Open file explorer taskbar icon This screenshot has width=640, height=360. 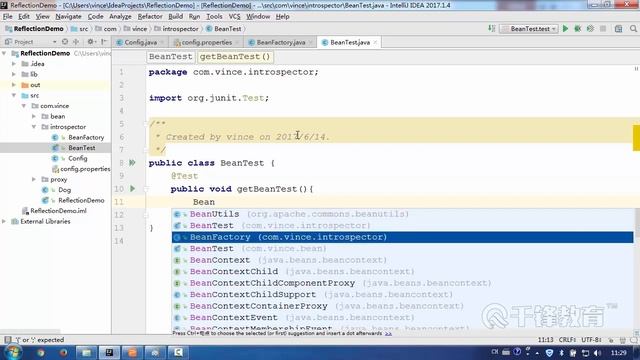86,352
